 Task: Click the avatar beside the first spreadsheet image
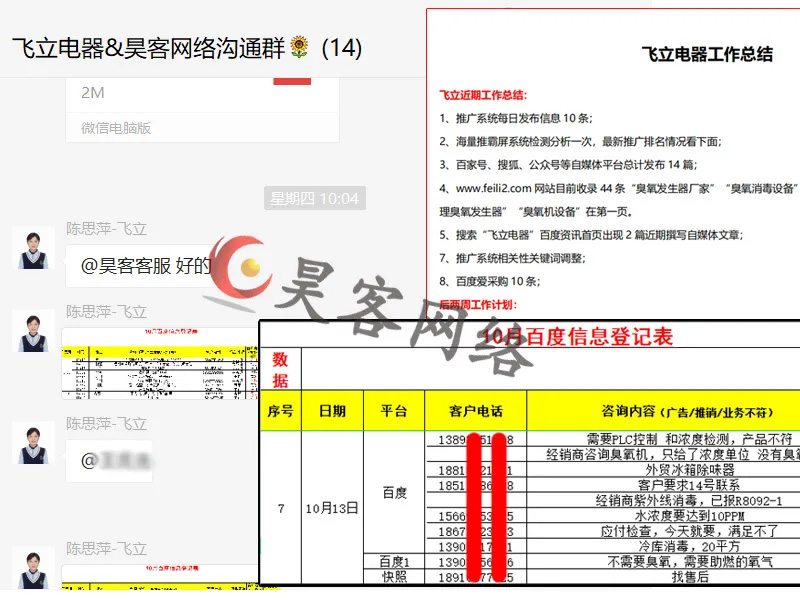point(37,330)
